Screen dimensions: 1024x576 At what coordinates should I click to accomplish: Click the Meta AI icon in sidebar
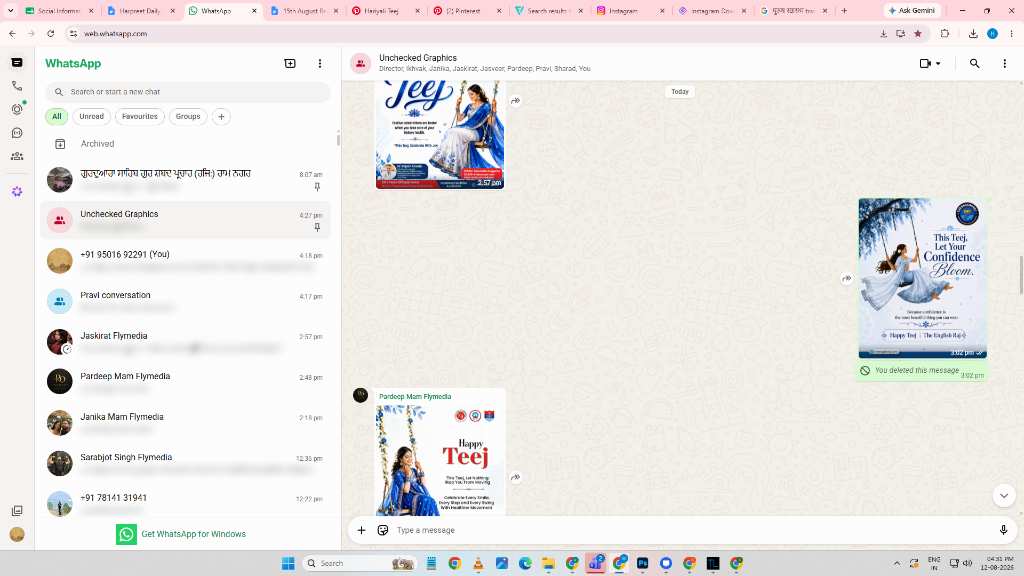[x=17, y=191]
